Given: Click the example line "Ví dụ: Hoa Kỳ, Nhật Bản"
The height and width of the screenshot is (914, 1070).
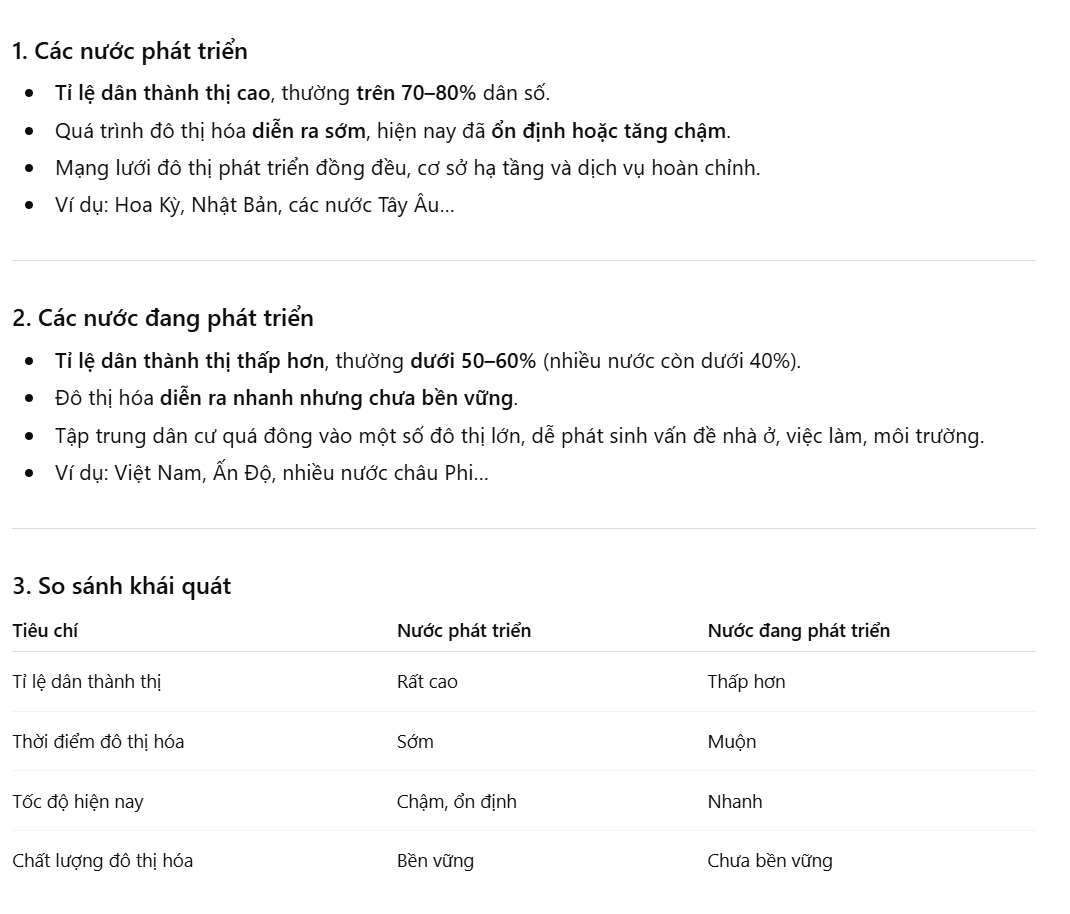Looking at the screenshot, I should click(x=254, y=206).
